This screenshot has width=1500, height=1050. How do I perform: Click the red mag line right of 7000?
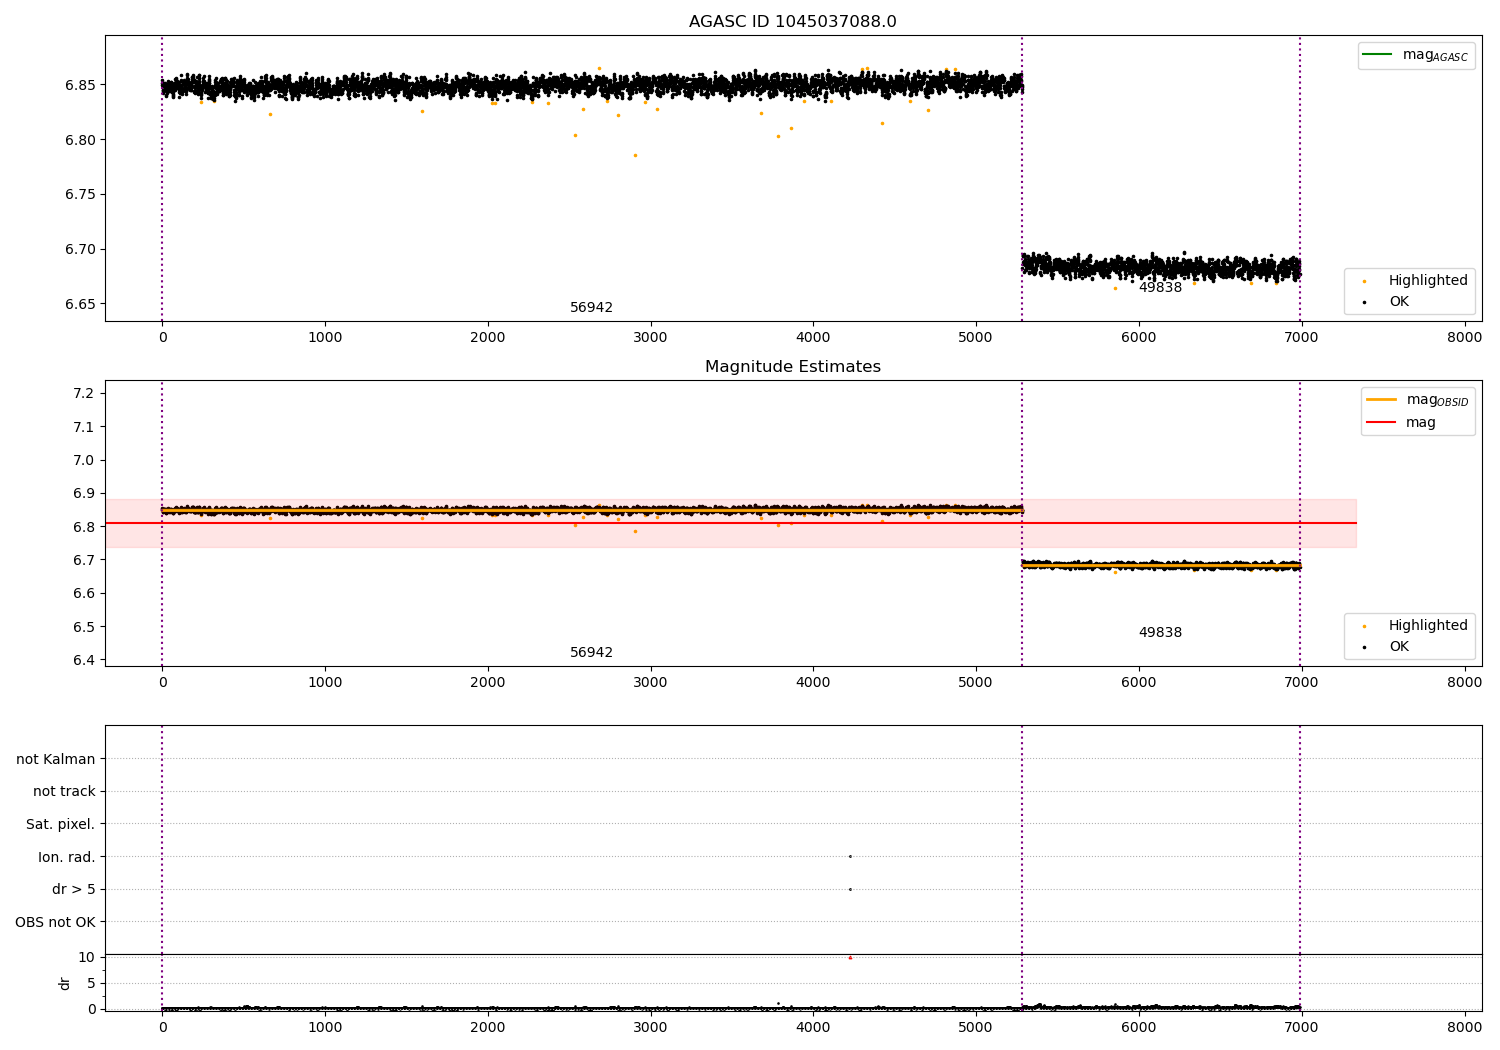pyautogui.click(x=1329, y=523)
